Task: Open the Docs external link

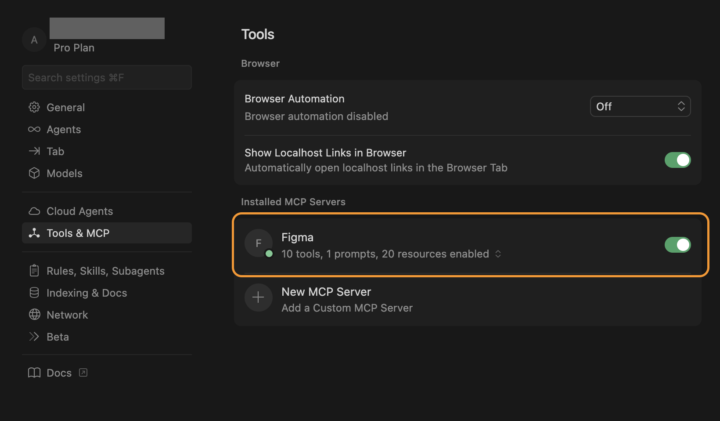Action: 58,373
